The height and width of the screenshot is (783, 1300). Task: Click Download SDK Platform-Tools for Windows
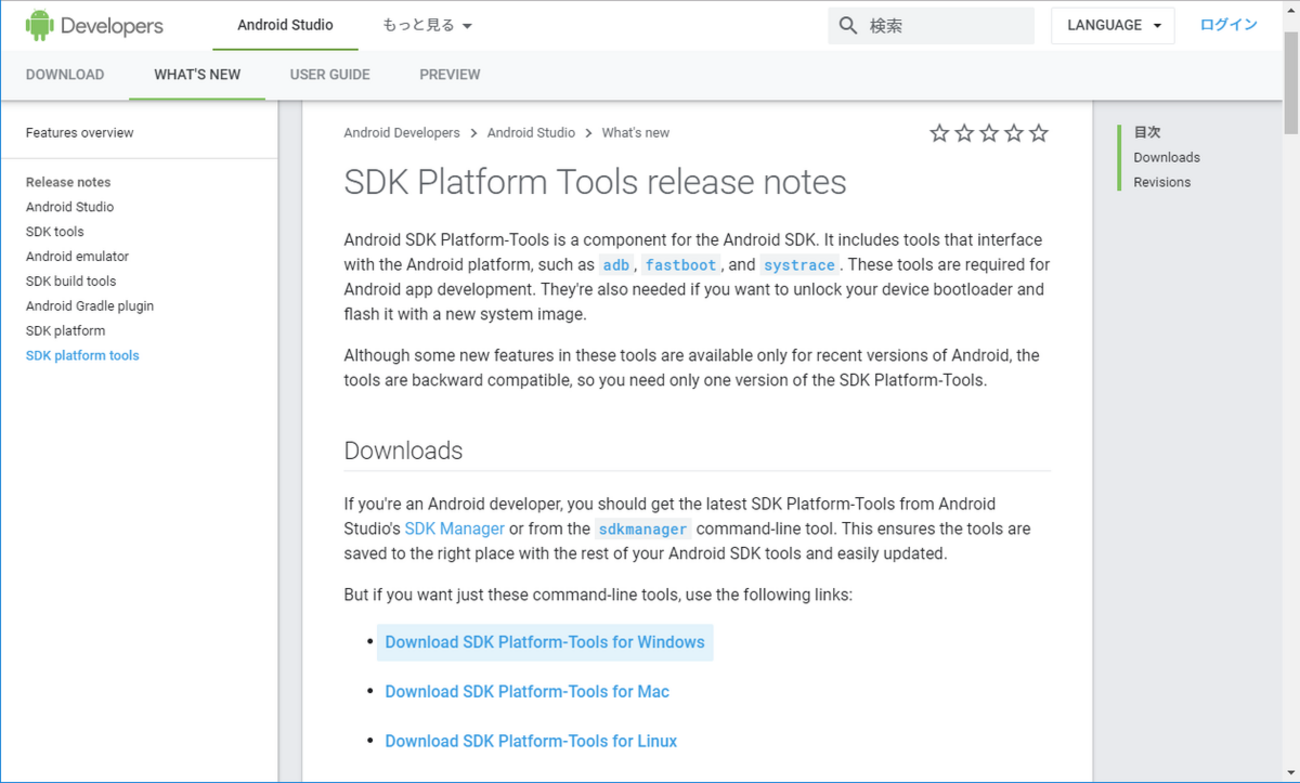click(545, 642)
